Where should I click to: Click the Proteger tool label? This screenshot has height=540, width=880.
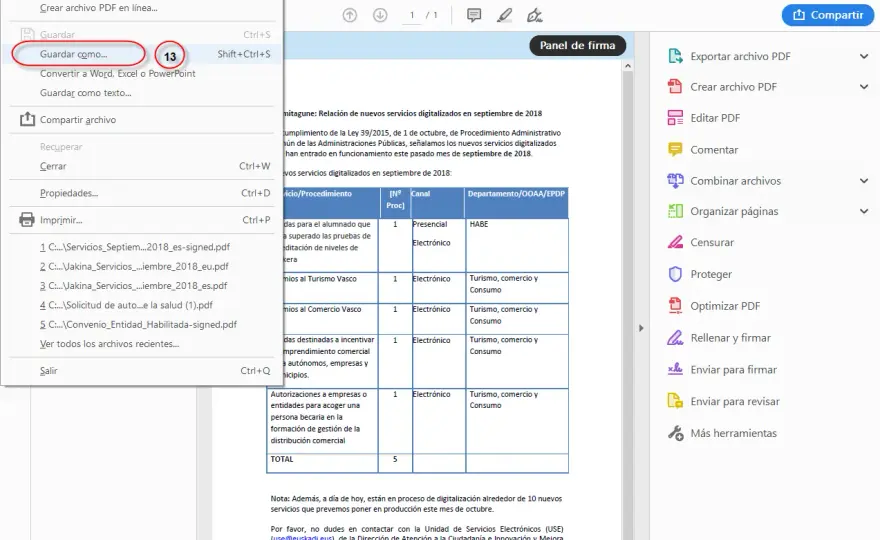tap(711, 274)
